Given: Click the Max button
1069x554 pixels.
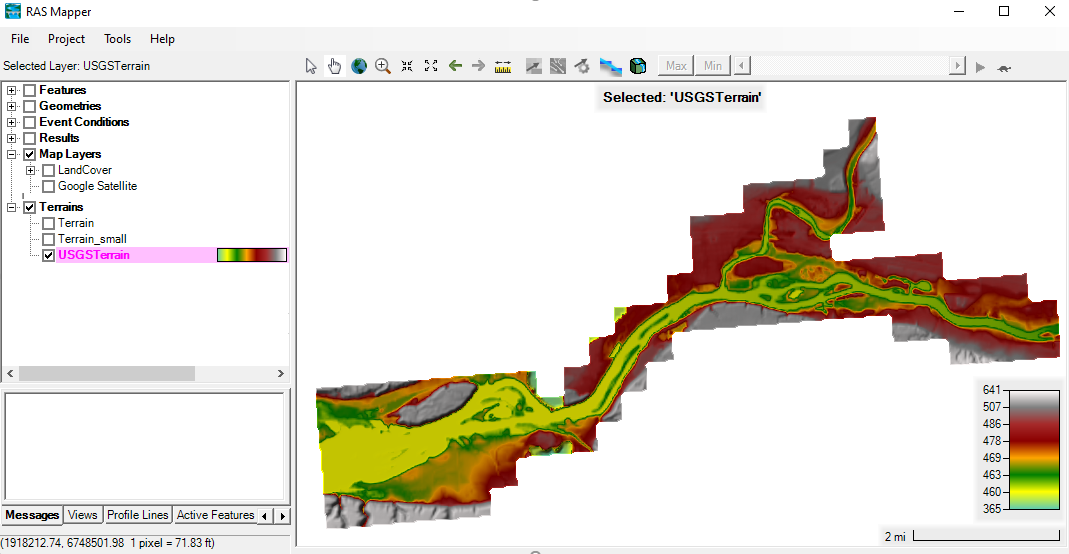Looking at the screenshot, I should click(676, 66).
